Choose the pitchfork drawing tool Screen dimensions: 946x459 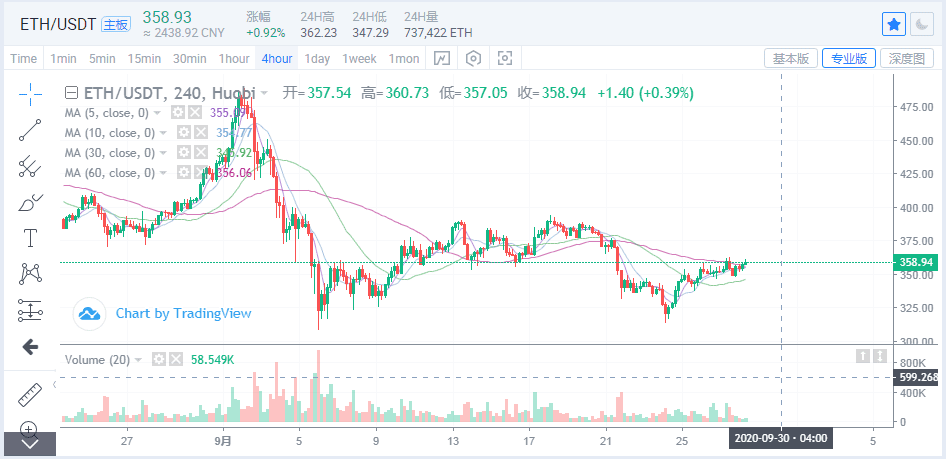30,165
